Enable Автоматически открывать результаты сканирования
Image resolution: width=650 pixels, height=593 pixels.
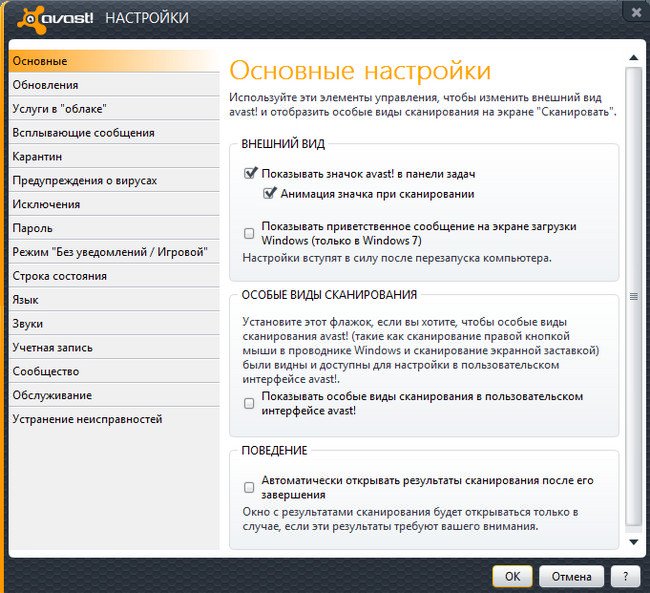coord(249,487)
